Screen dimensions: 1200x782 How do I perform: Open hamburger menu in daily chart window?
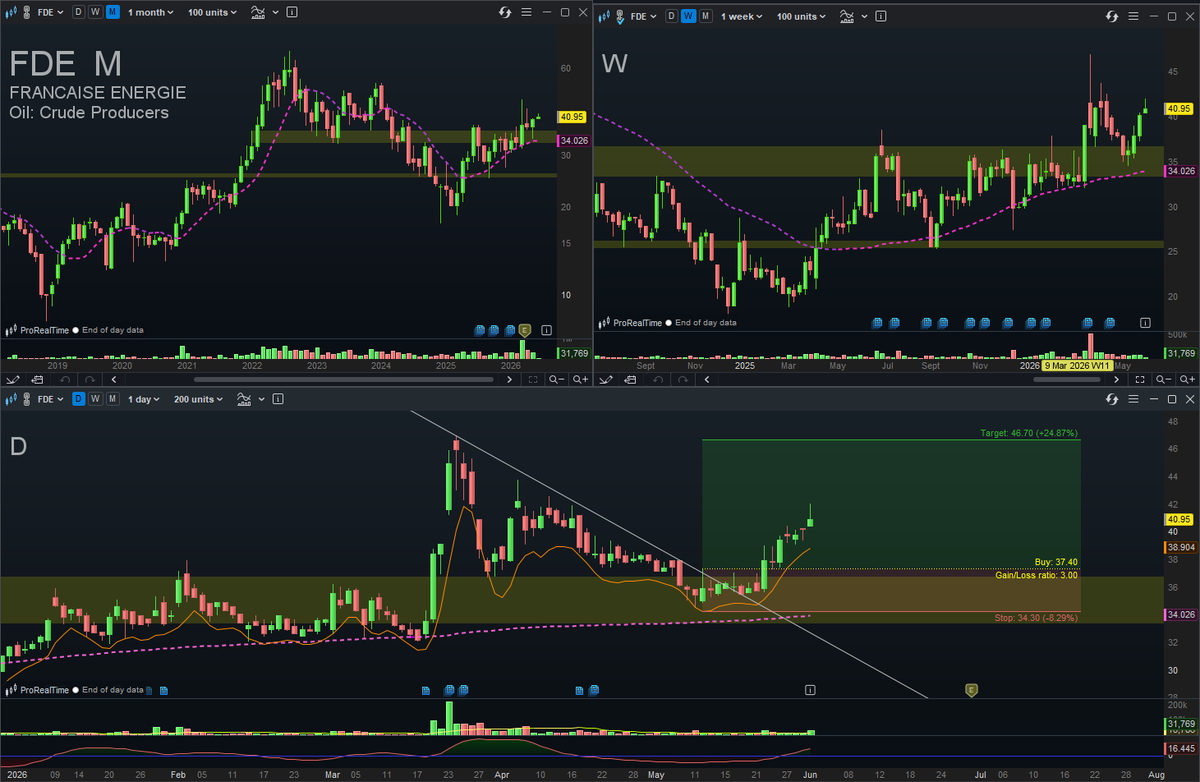pyautogui.click(x=1133, y=399)
